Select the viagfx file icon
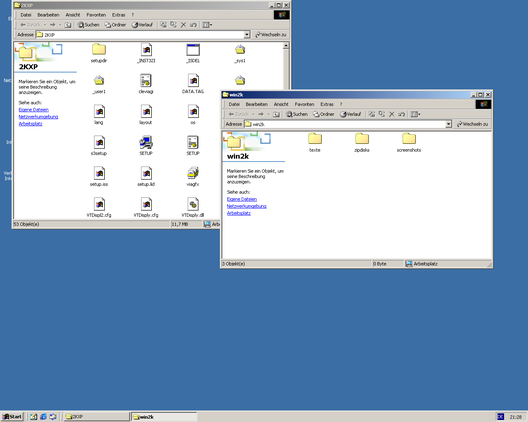This screenshot has width=528, height=422. click(x=193, y=173)
